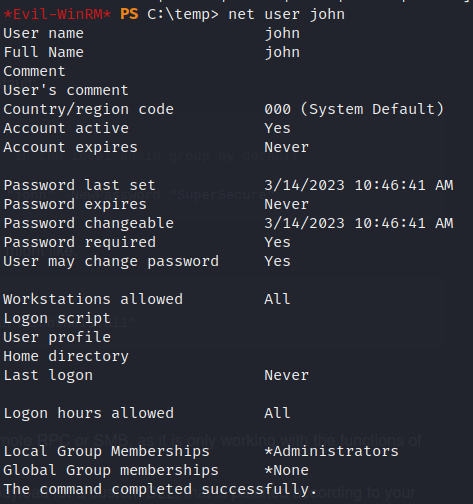Image resolution: width=473 pixels, height=504 pixels.
Task: Click the User name value john
Action: [x=282, y=34]
